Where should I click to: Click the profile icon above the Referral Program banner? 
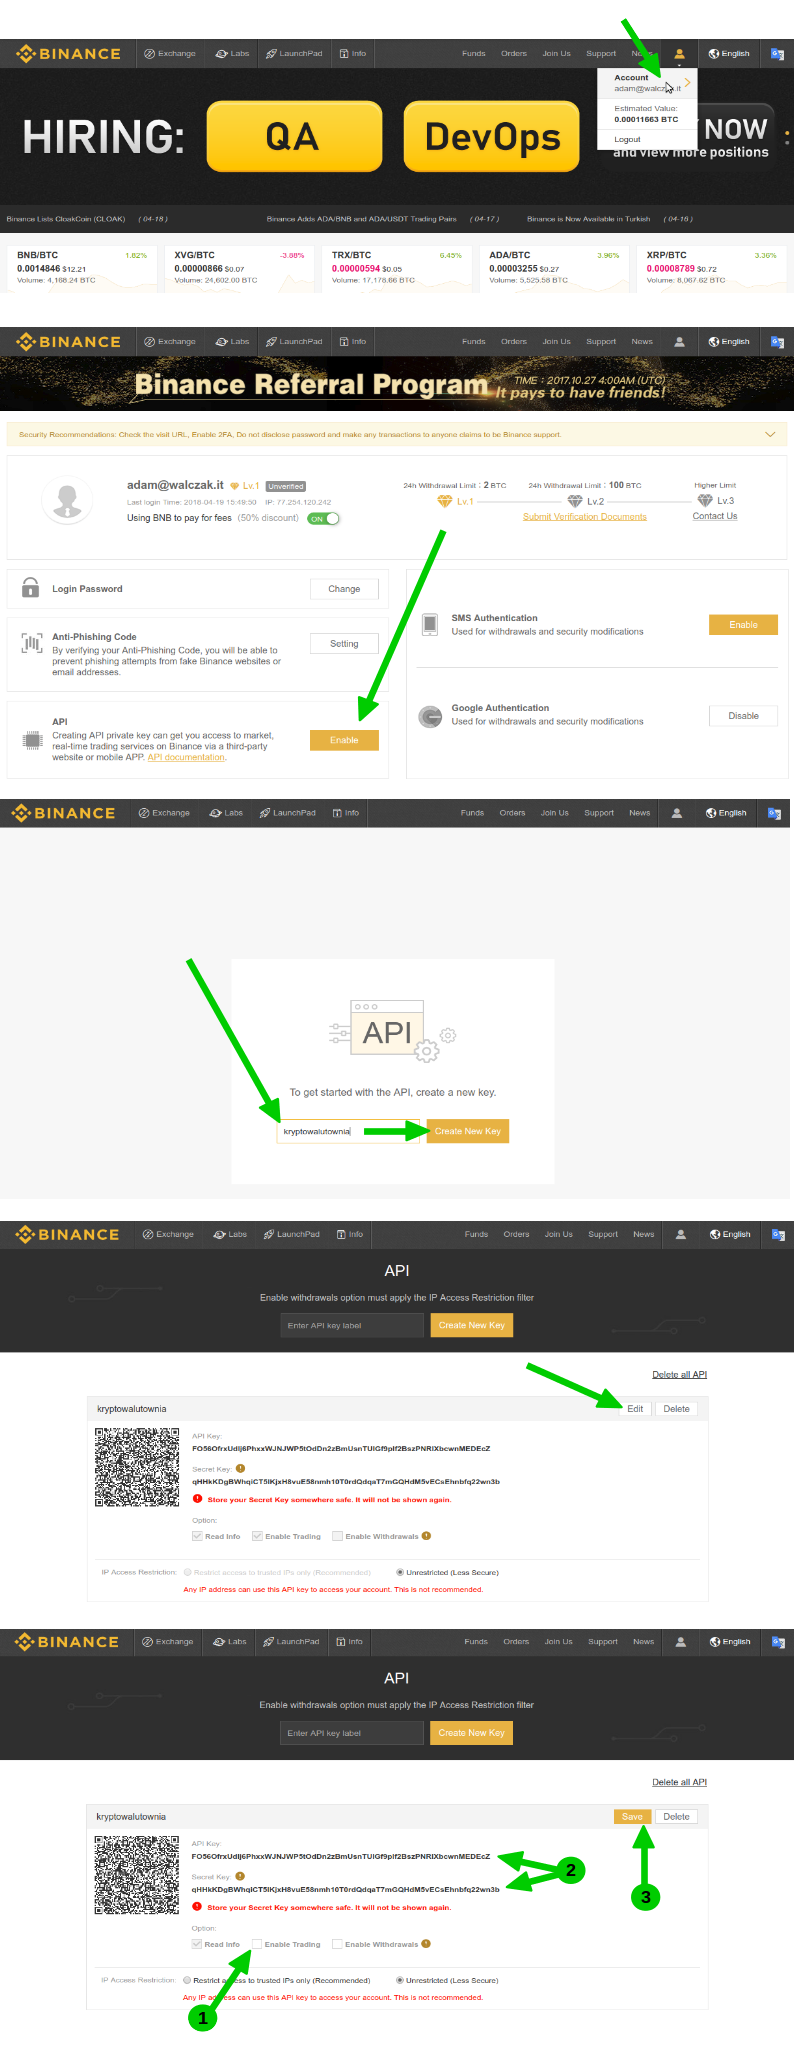pos(679,342)
